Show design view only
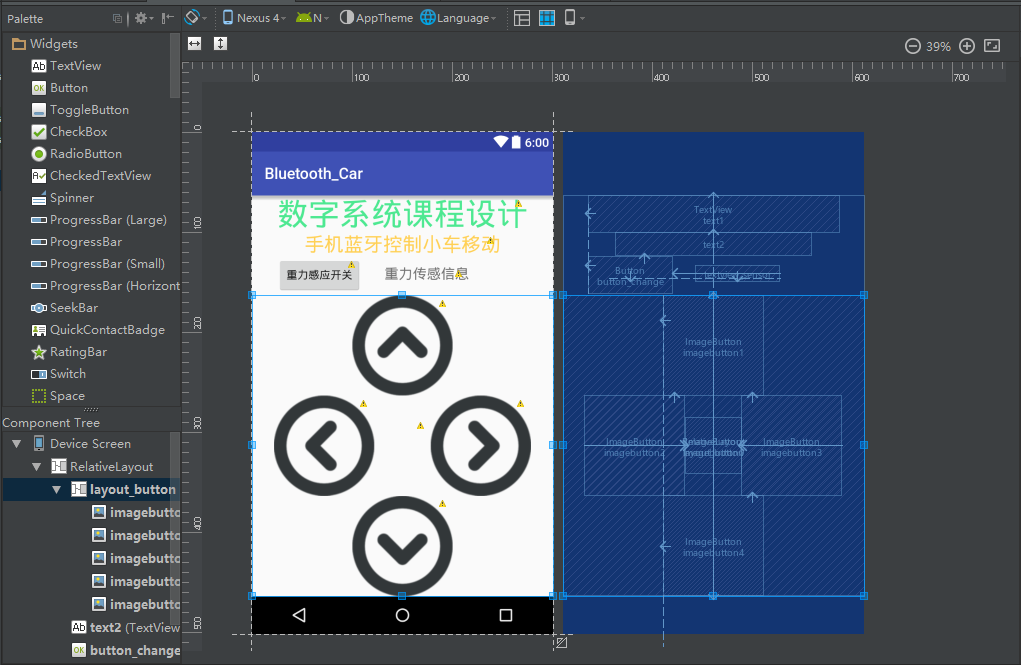 pos(522,18)
